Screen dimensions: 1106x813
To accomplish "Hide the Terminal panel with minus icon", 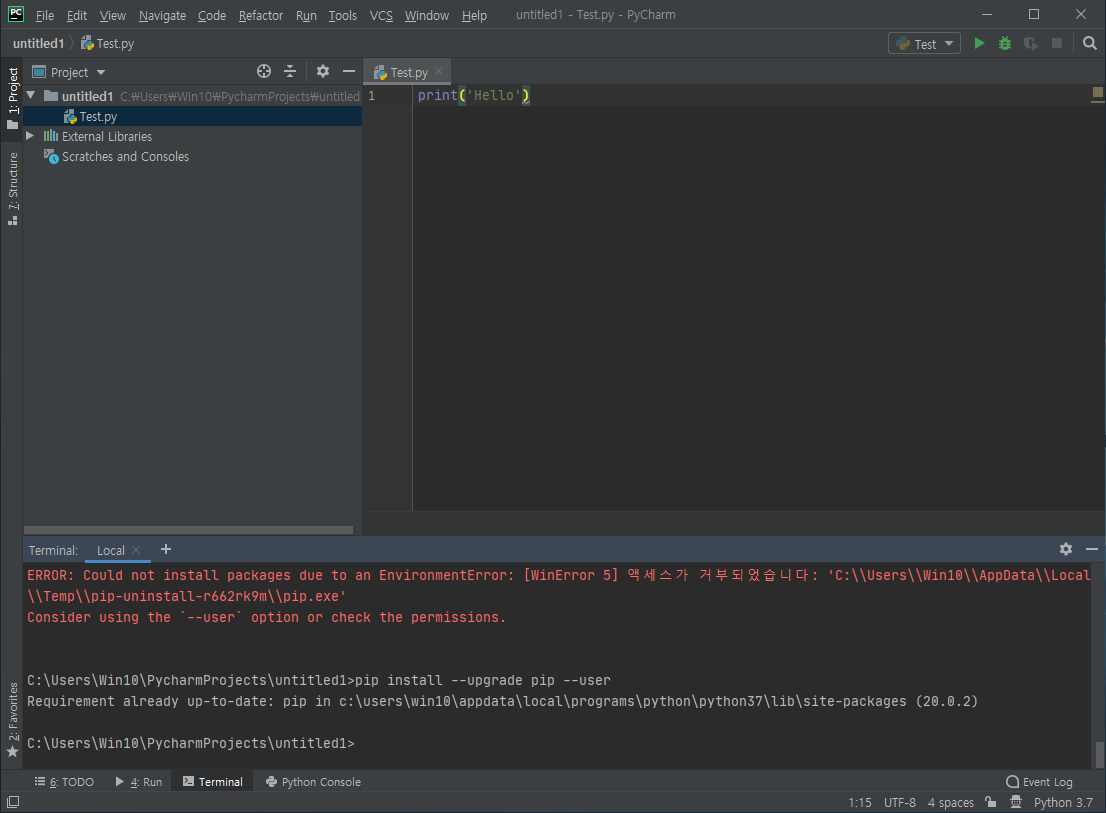I will click(x=1092, y=549).
